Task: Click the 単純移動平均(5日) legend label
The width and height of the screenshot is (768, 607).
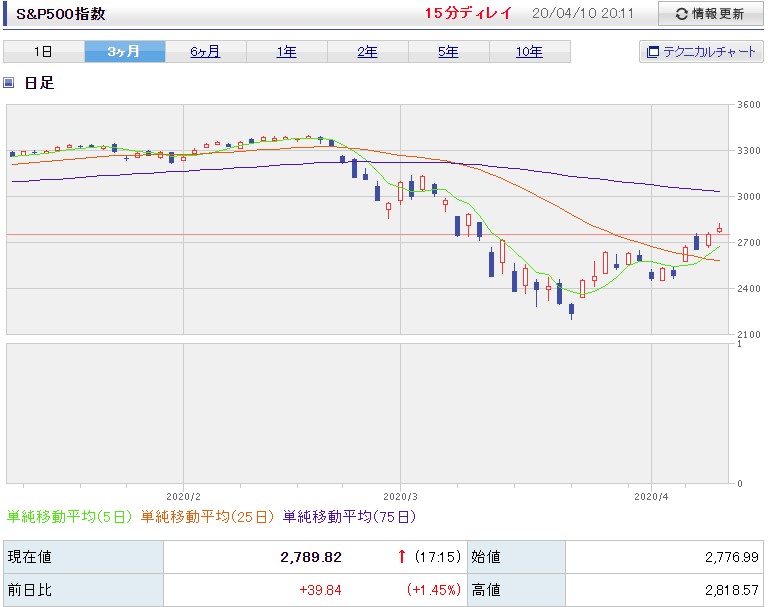Action: coord(69,516)
